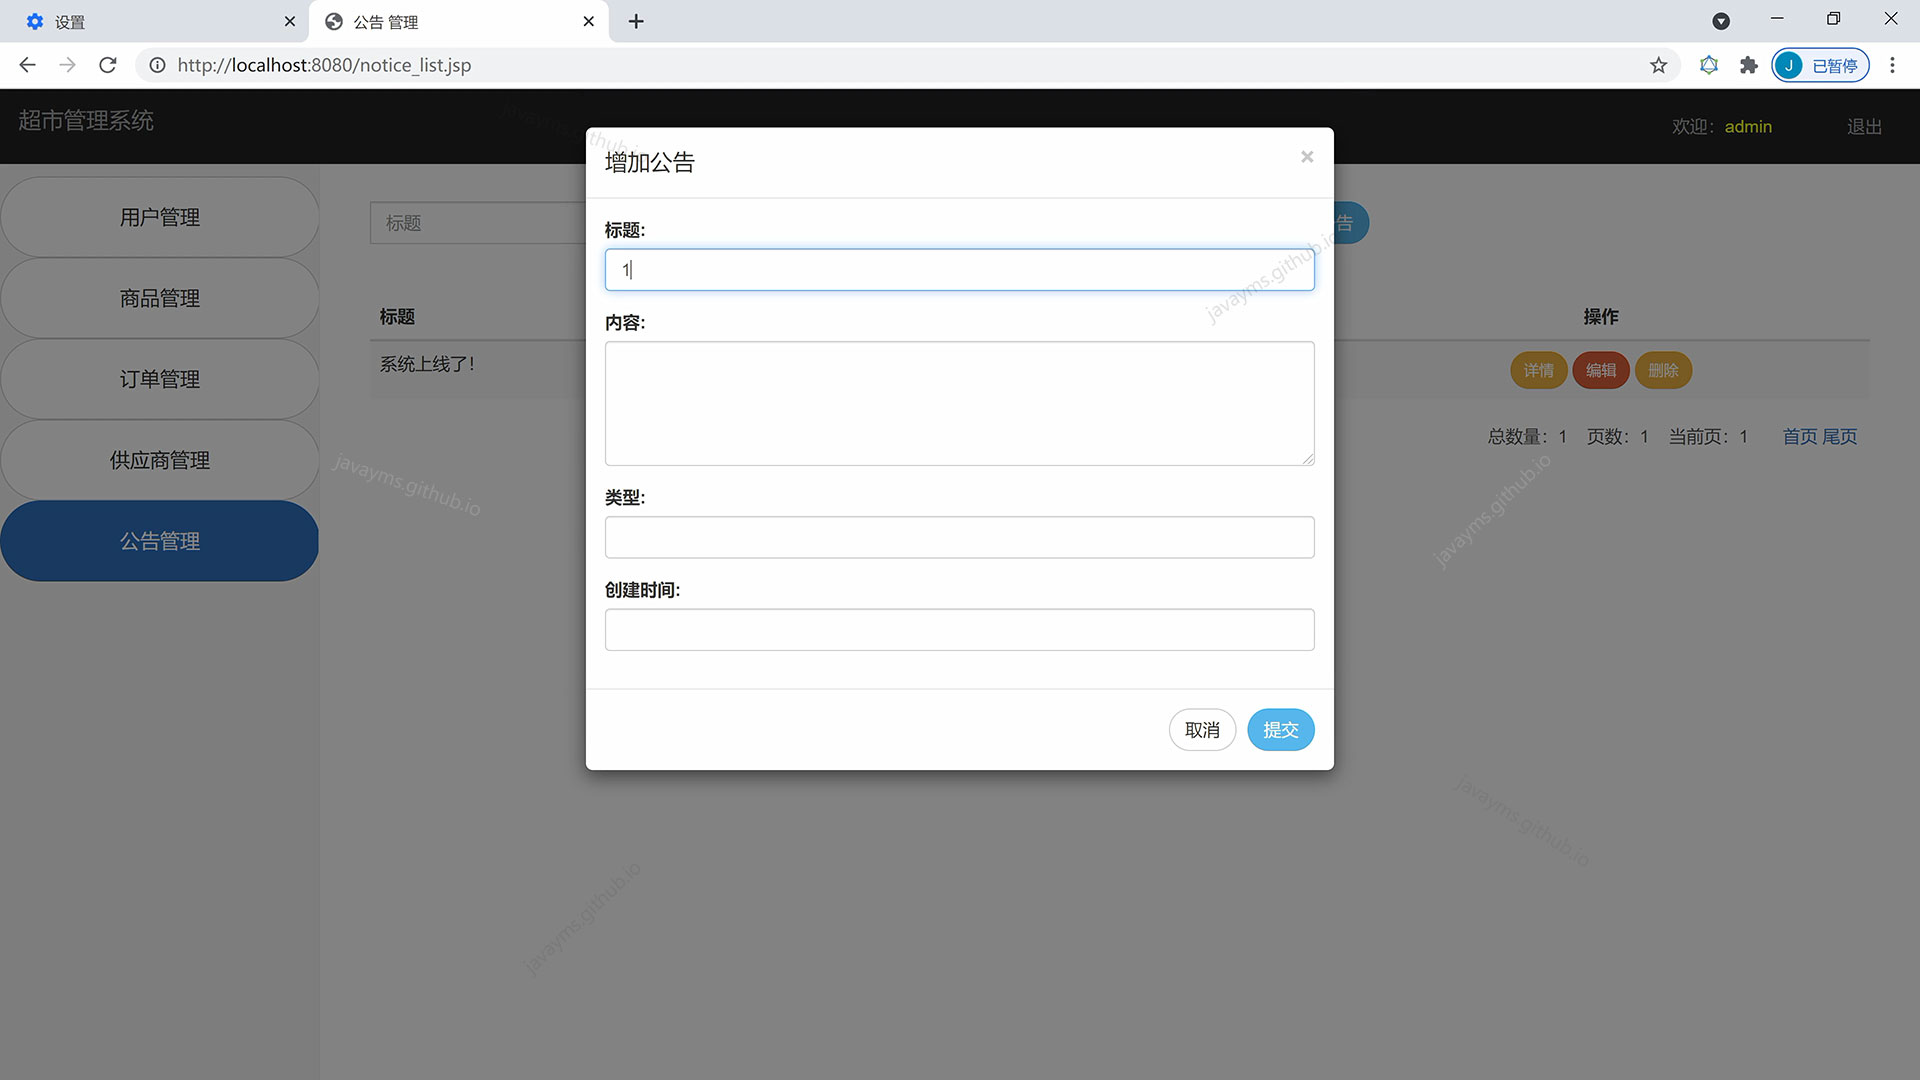The width and height of the screenshot is (1920, 1080).
Task: Switch to the 设置 browser tab
Action: tap(150, 21)
